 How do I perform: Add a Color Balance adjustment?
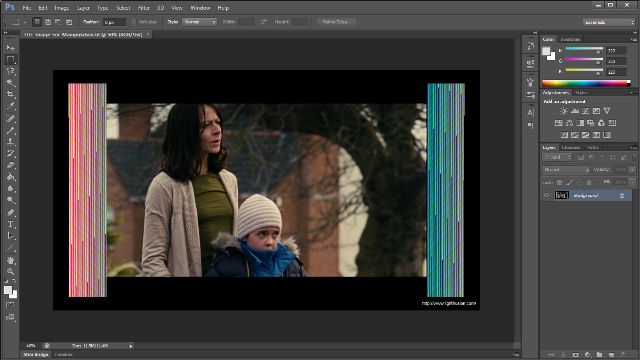[569, 123]
